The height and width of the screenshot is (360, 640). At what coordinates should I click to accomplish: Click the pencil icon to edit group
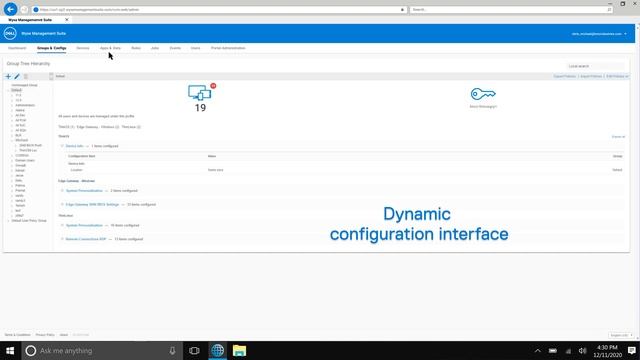17,76
